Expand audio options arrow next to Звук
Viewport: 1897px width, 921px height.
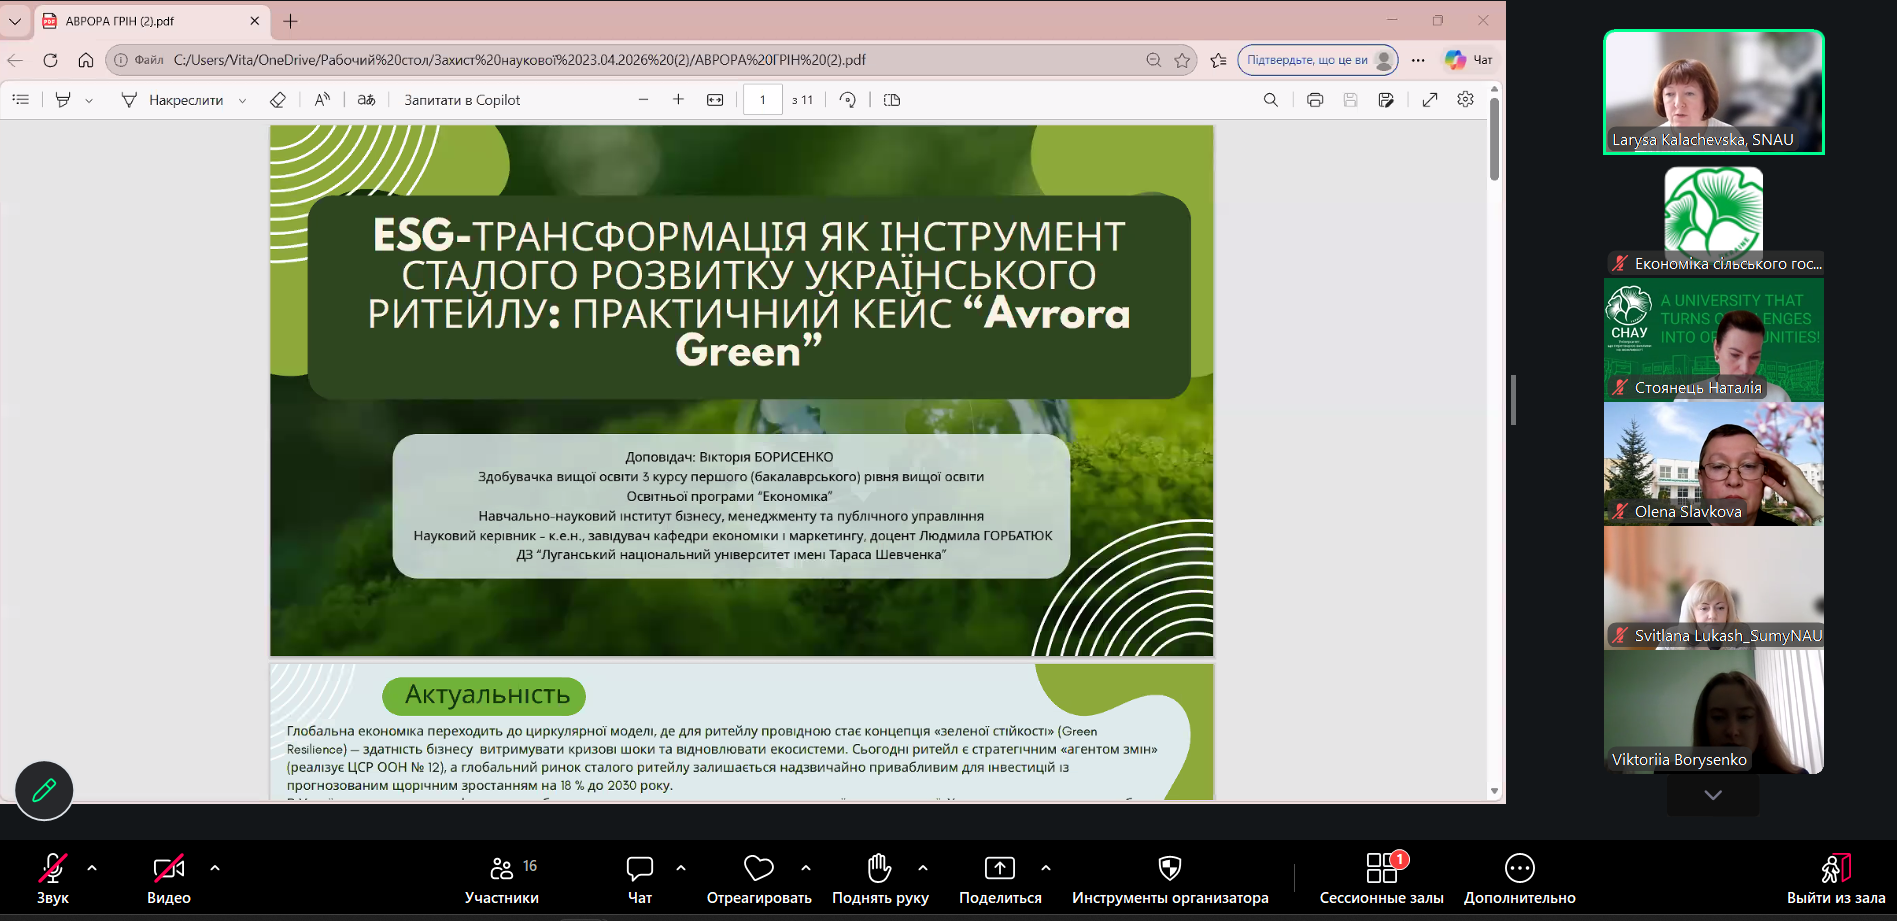pyautogui.click(x=92, y=868)
